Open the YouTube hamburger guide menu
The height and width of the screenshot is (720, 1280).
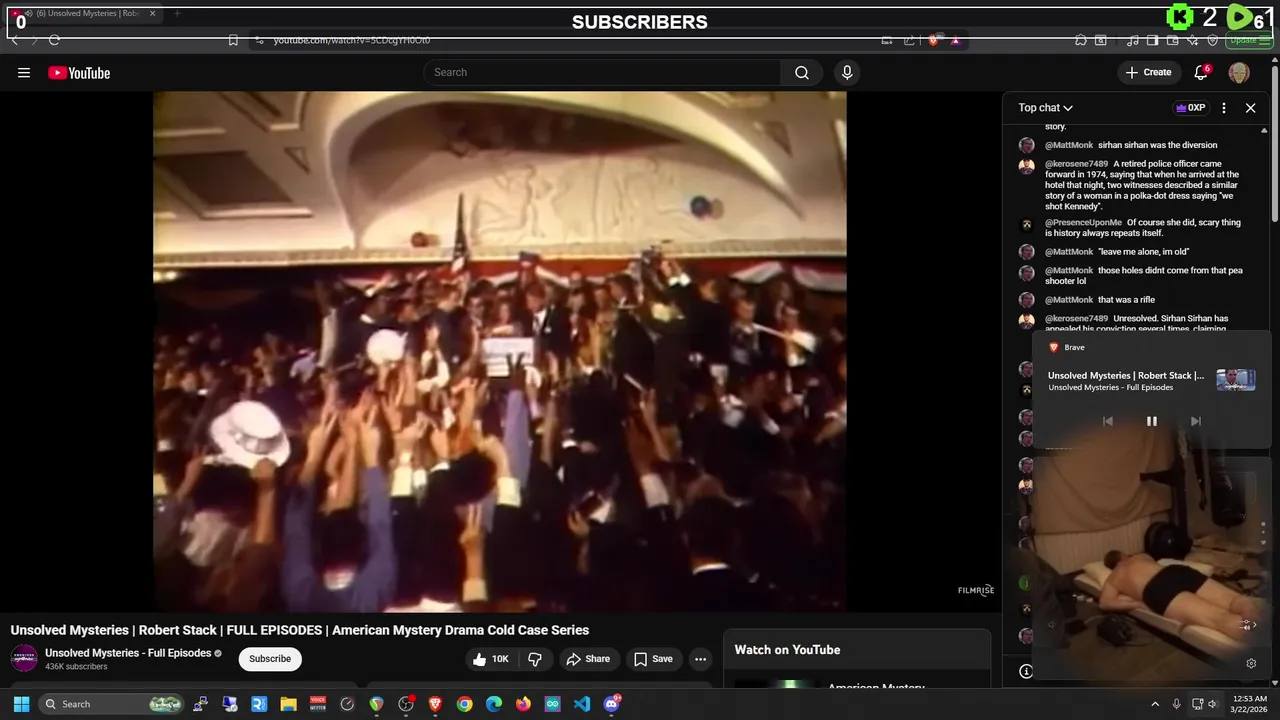pyautogui.click(x=24, y=72)
